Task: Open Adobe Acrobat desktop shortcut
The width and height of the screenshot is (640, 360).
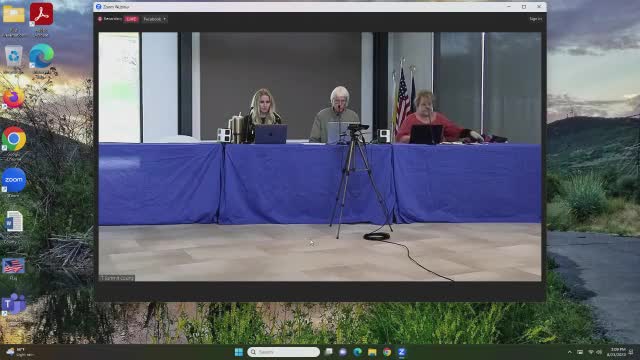Action: point(41,14)
